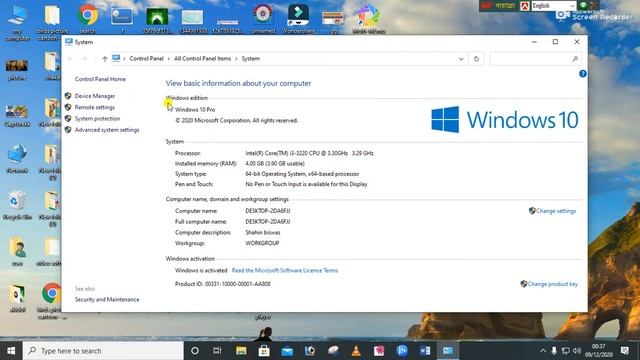
Task: Open Microsoft Word from taskbar
Action: [x=425, y=351]
